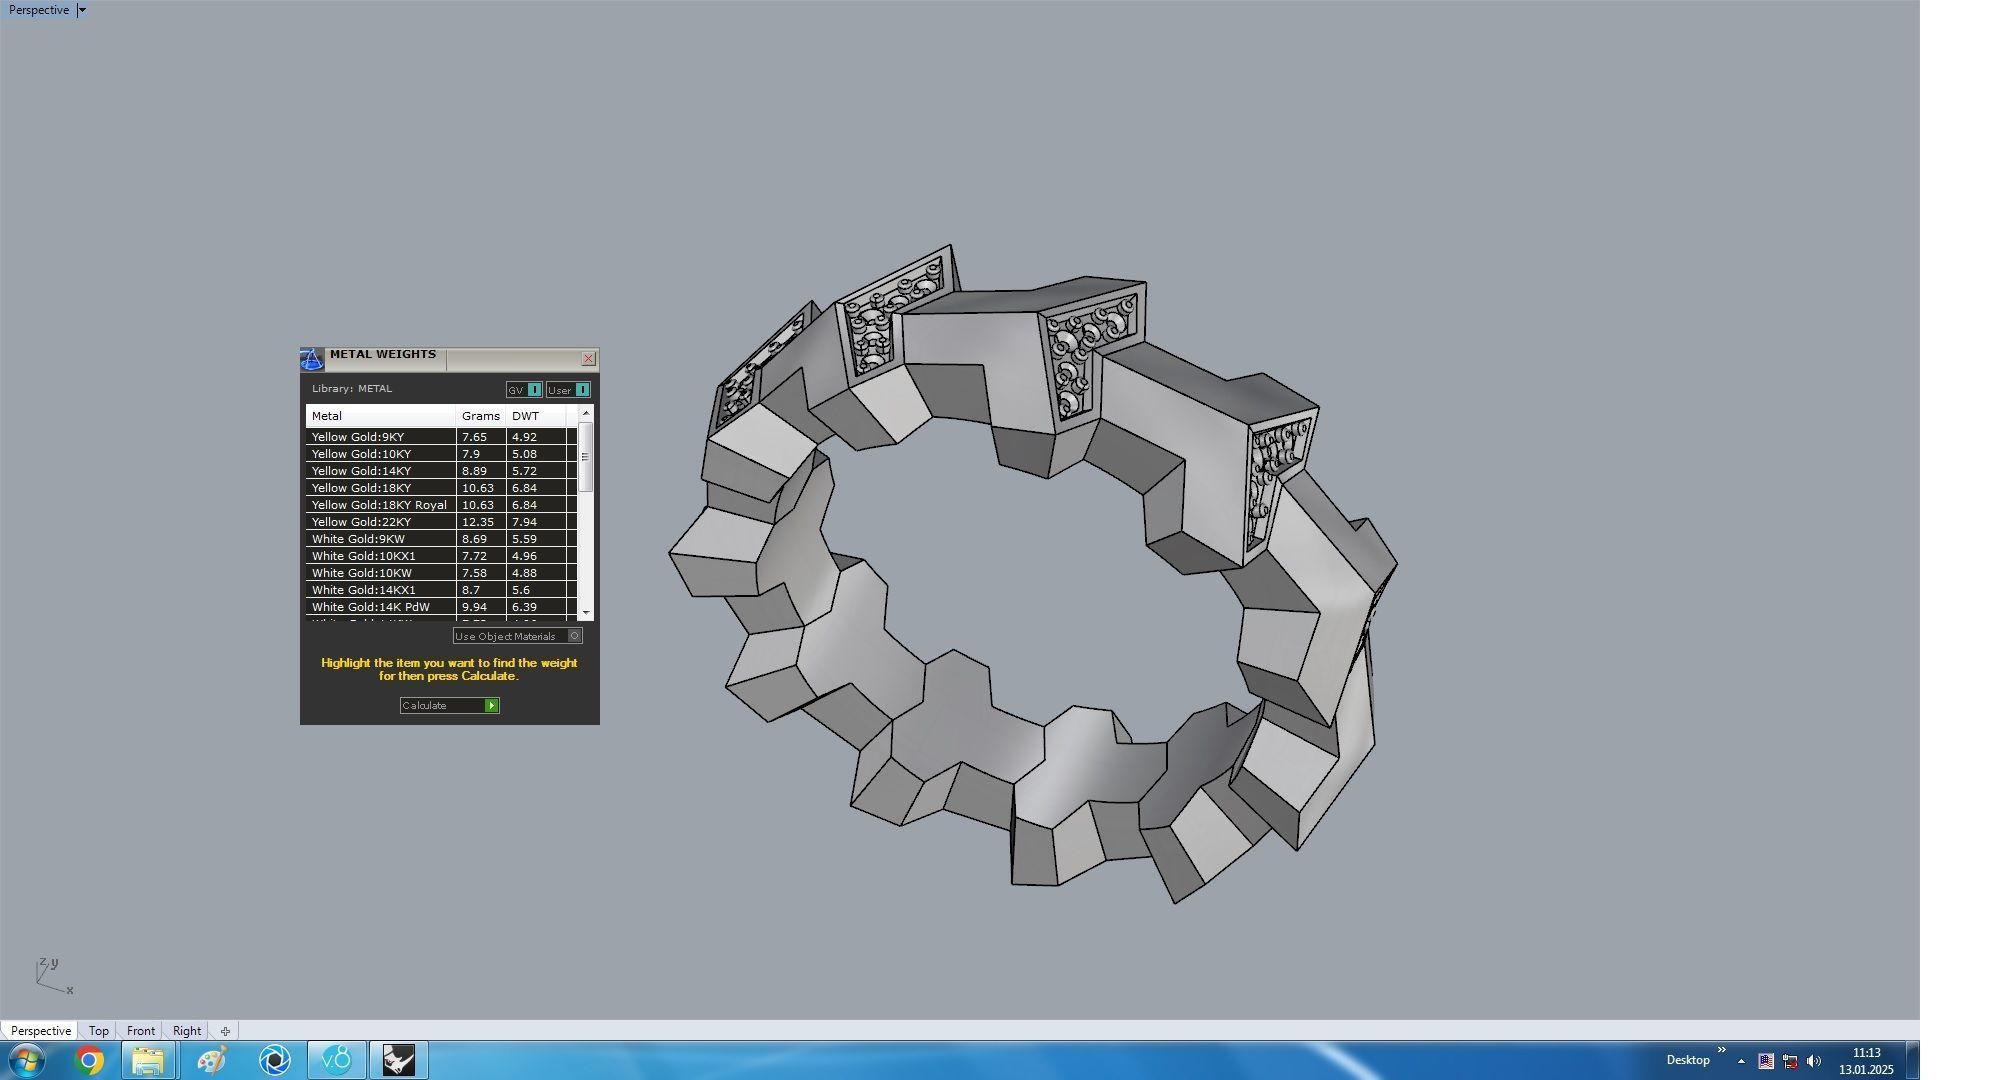Switch to the Front viewport tab
Screen dimensions: 2000x1080
[140, 1030]
